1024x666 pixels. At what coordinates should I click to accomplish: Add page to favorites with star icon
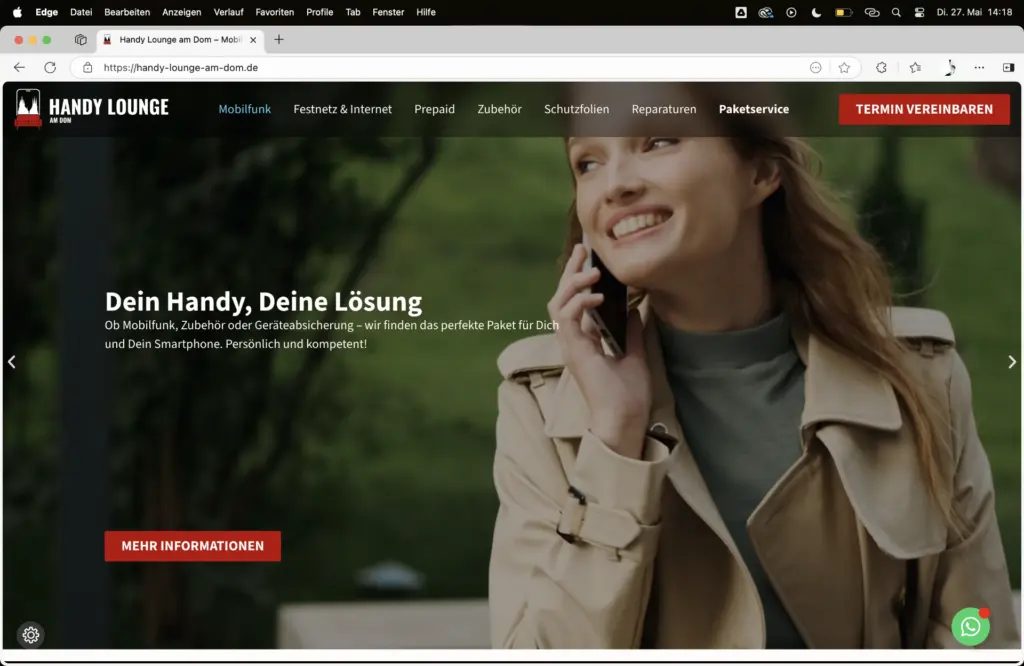844,67
